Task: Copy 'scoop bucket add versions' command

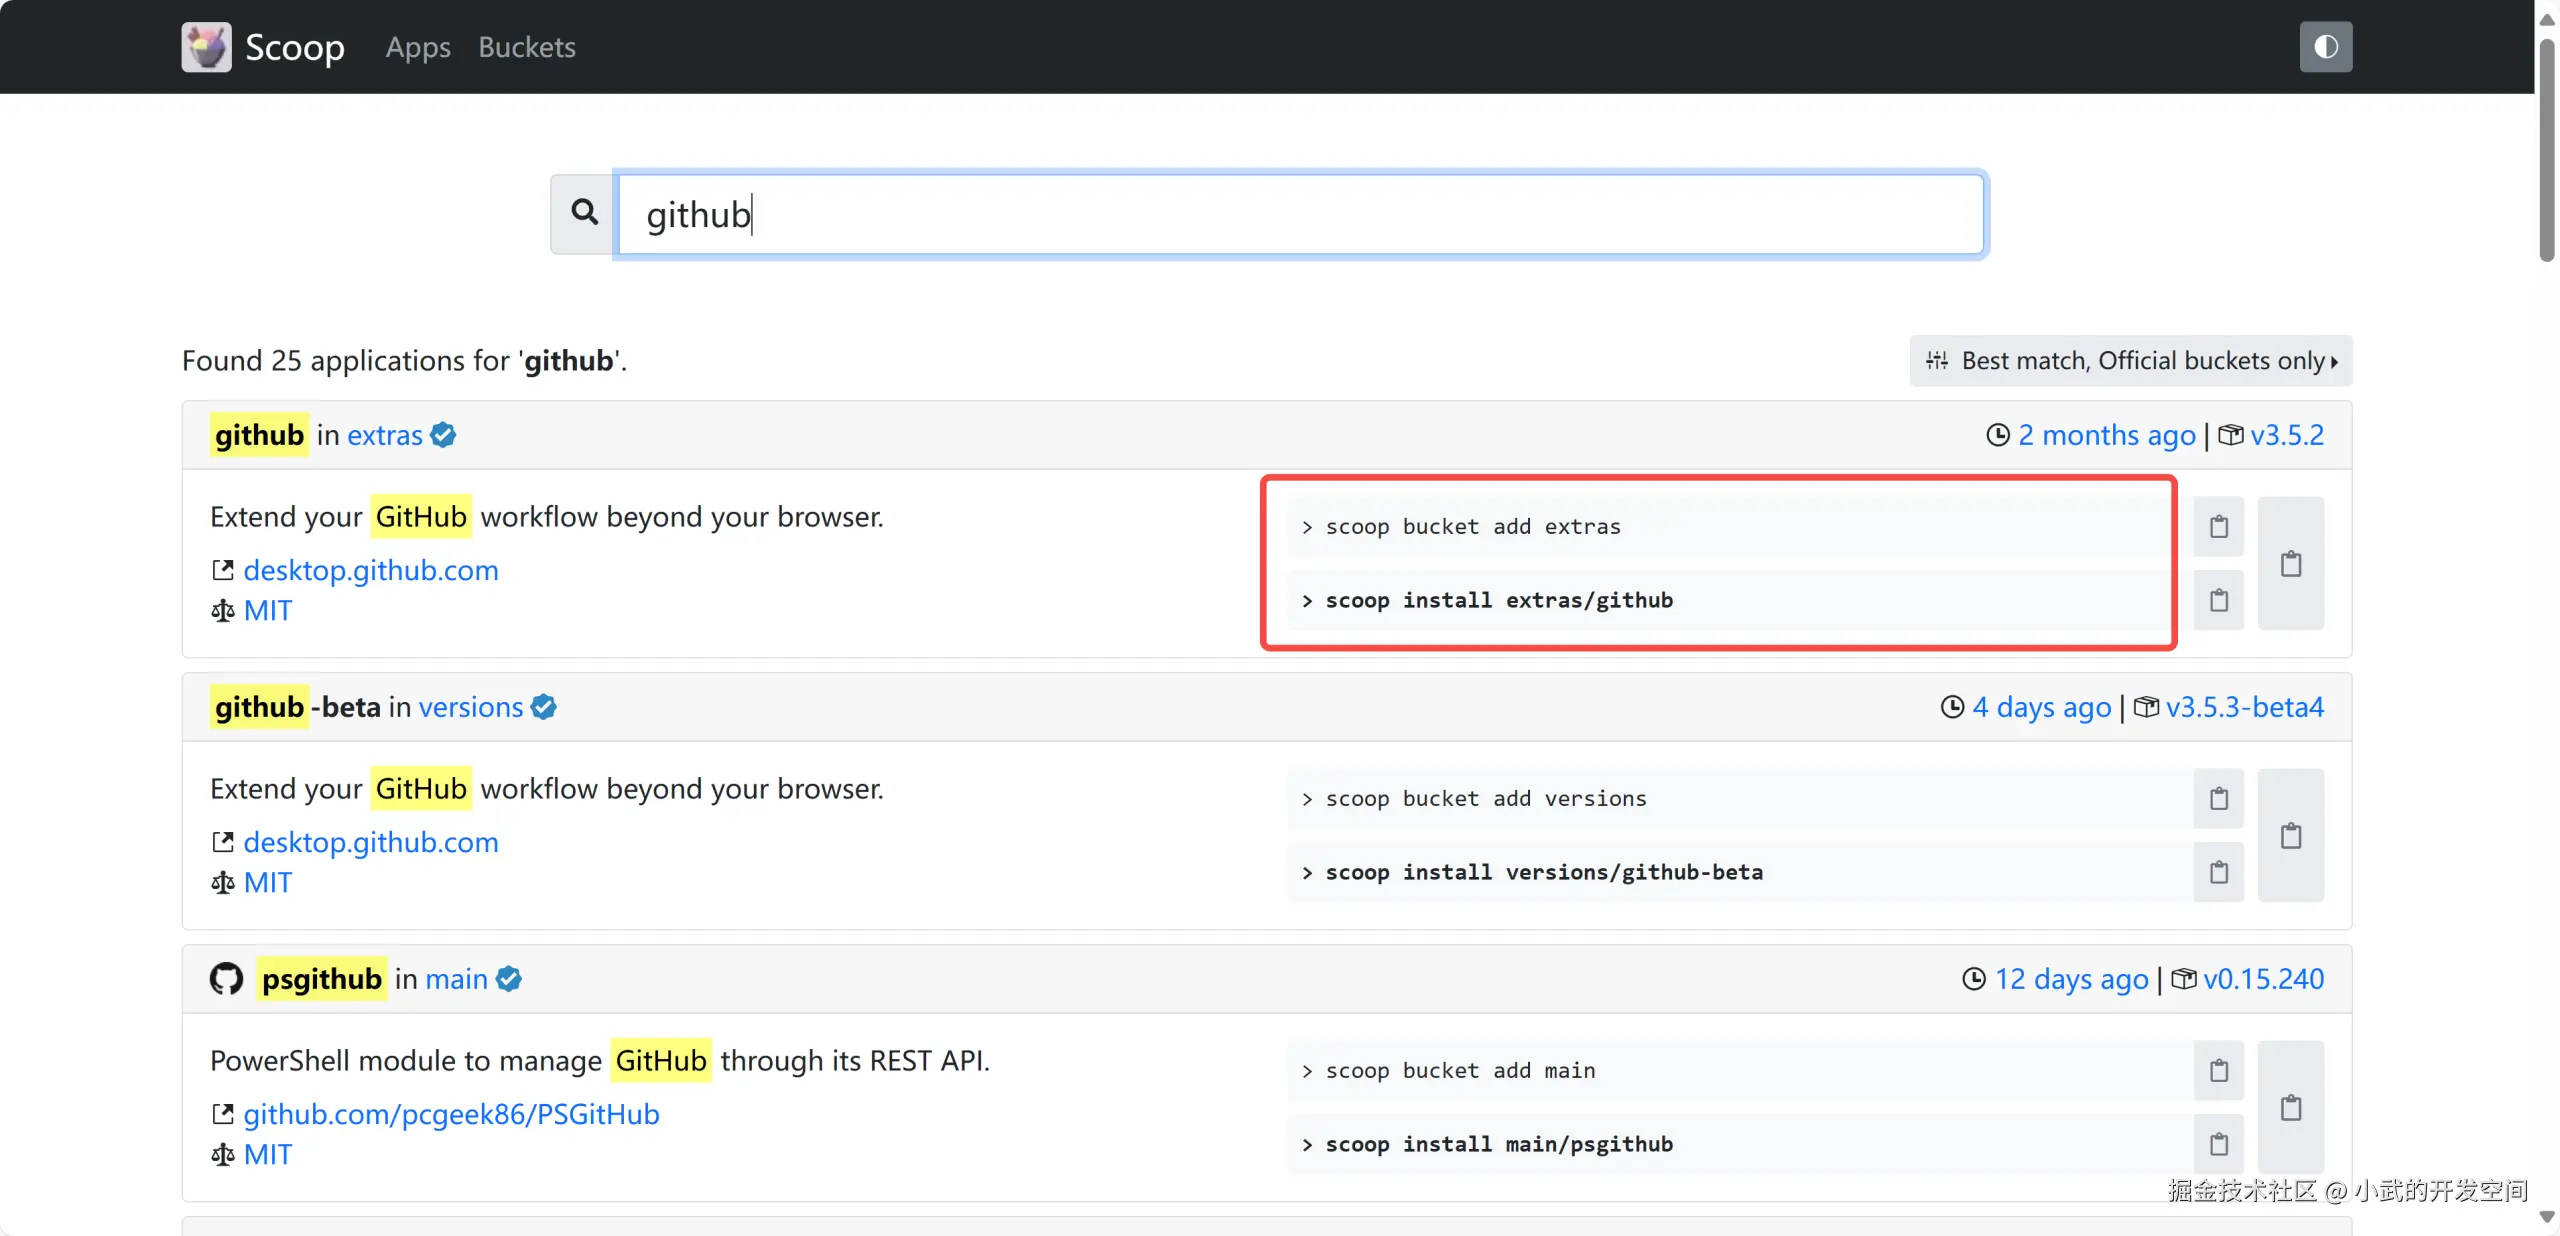Action: coord(2218,799)
